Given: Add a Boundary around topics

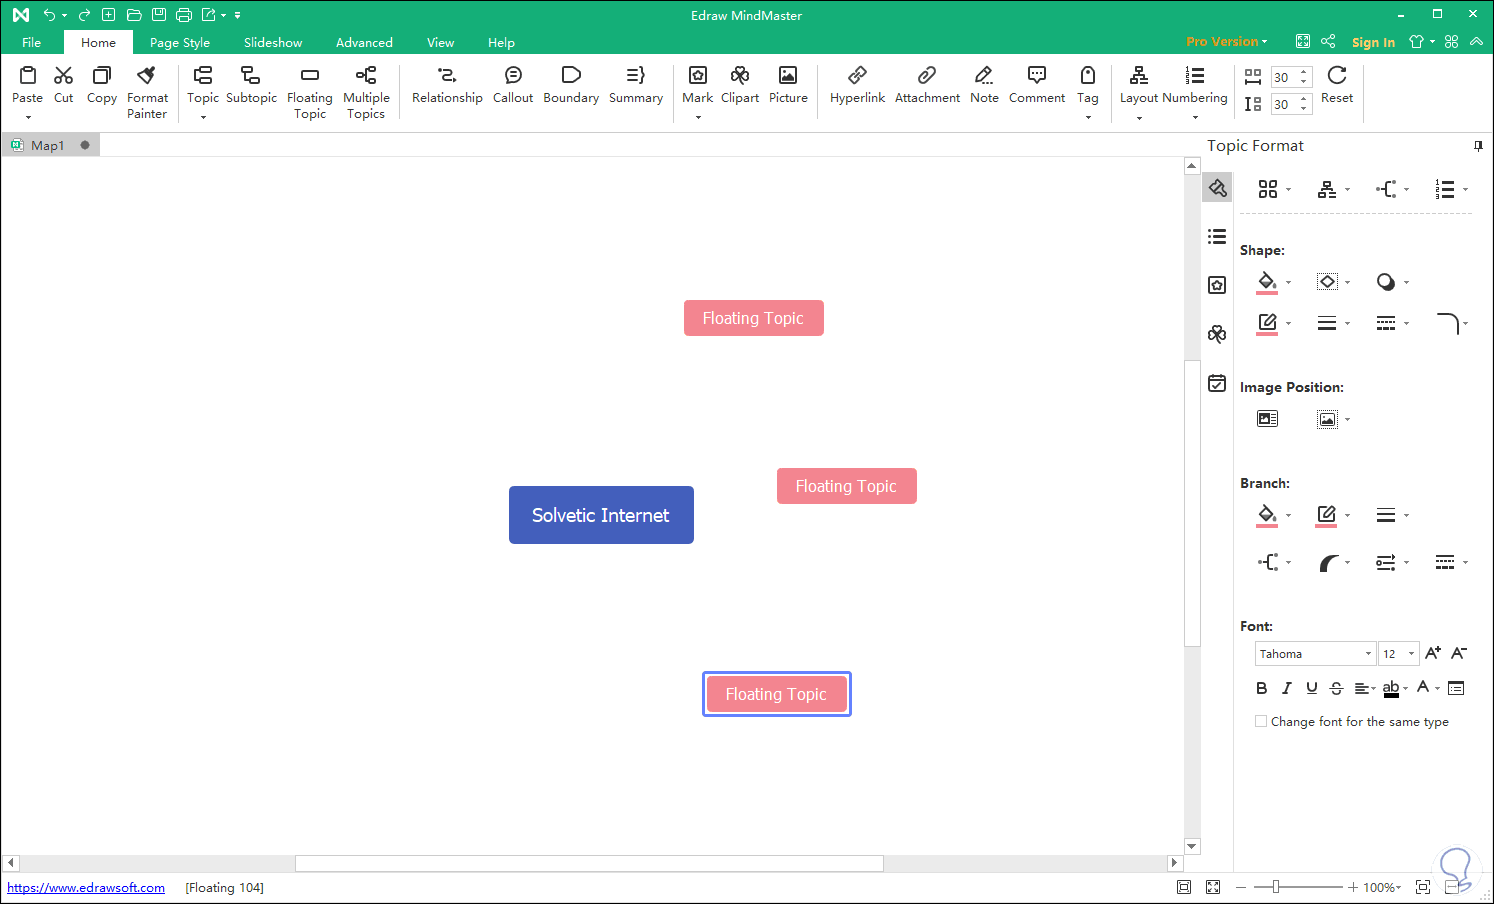Looking at the screenshot, I should click(571, 84).
